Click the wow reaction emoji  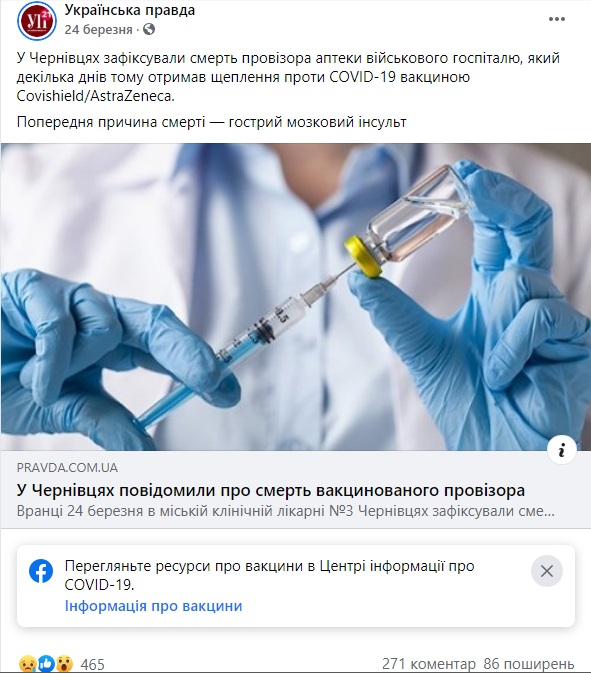[x=65, y=664]
